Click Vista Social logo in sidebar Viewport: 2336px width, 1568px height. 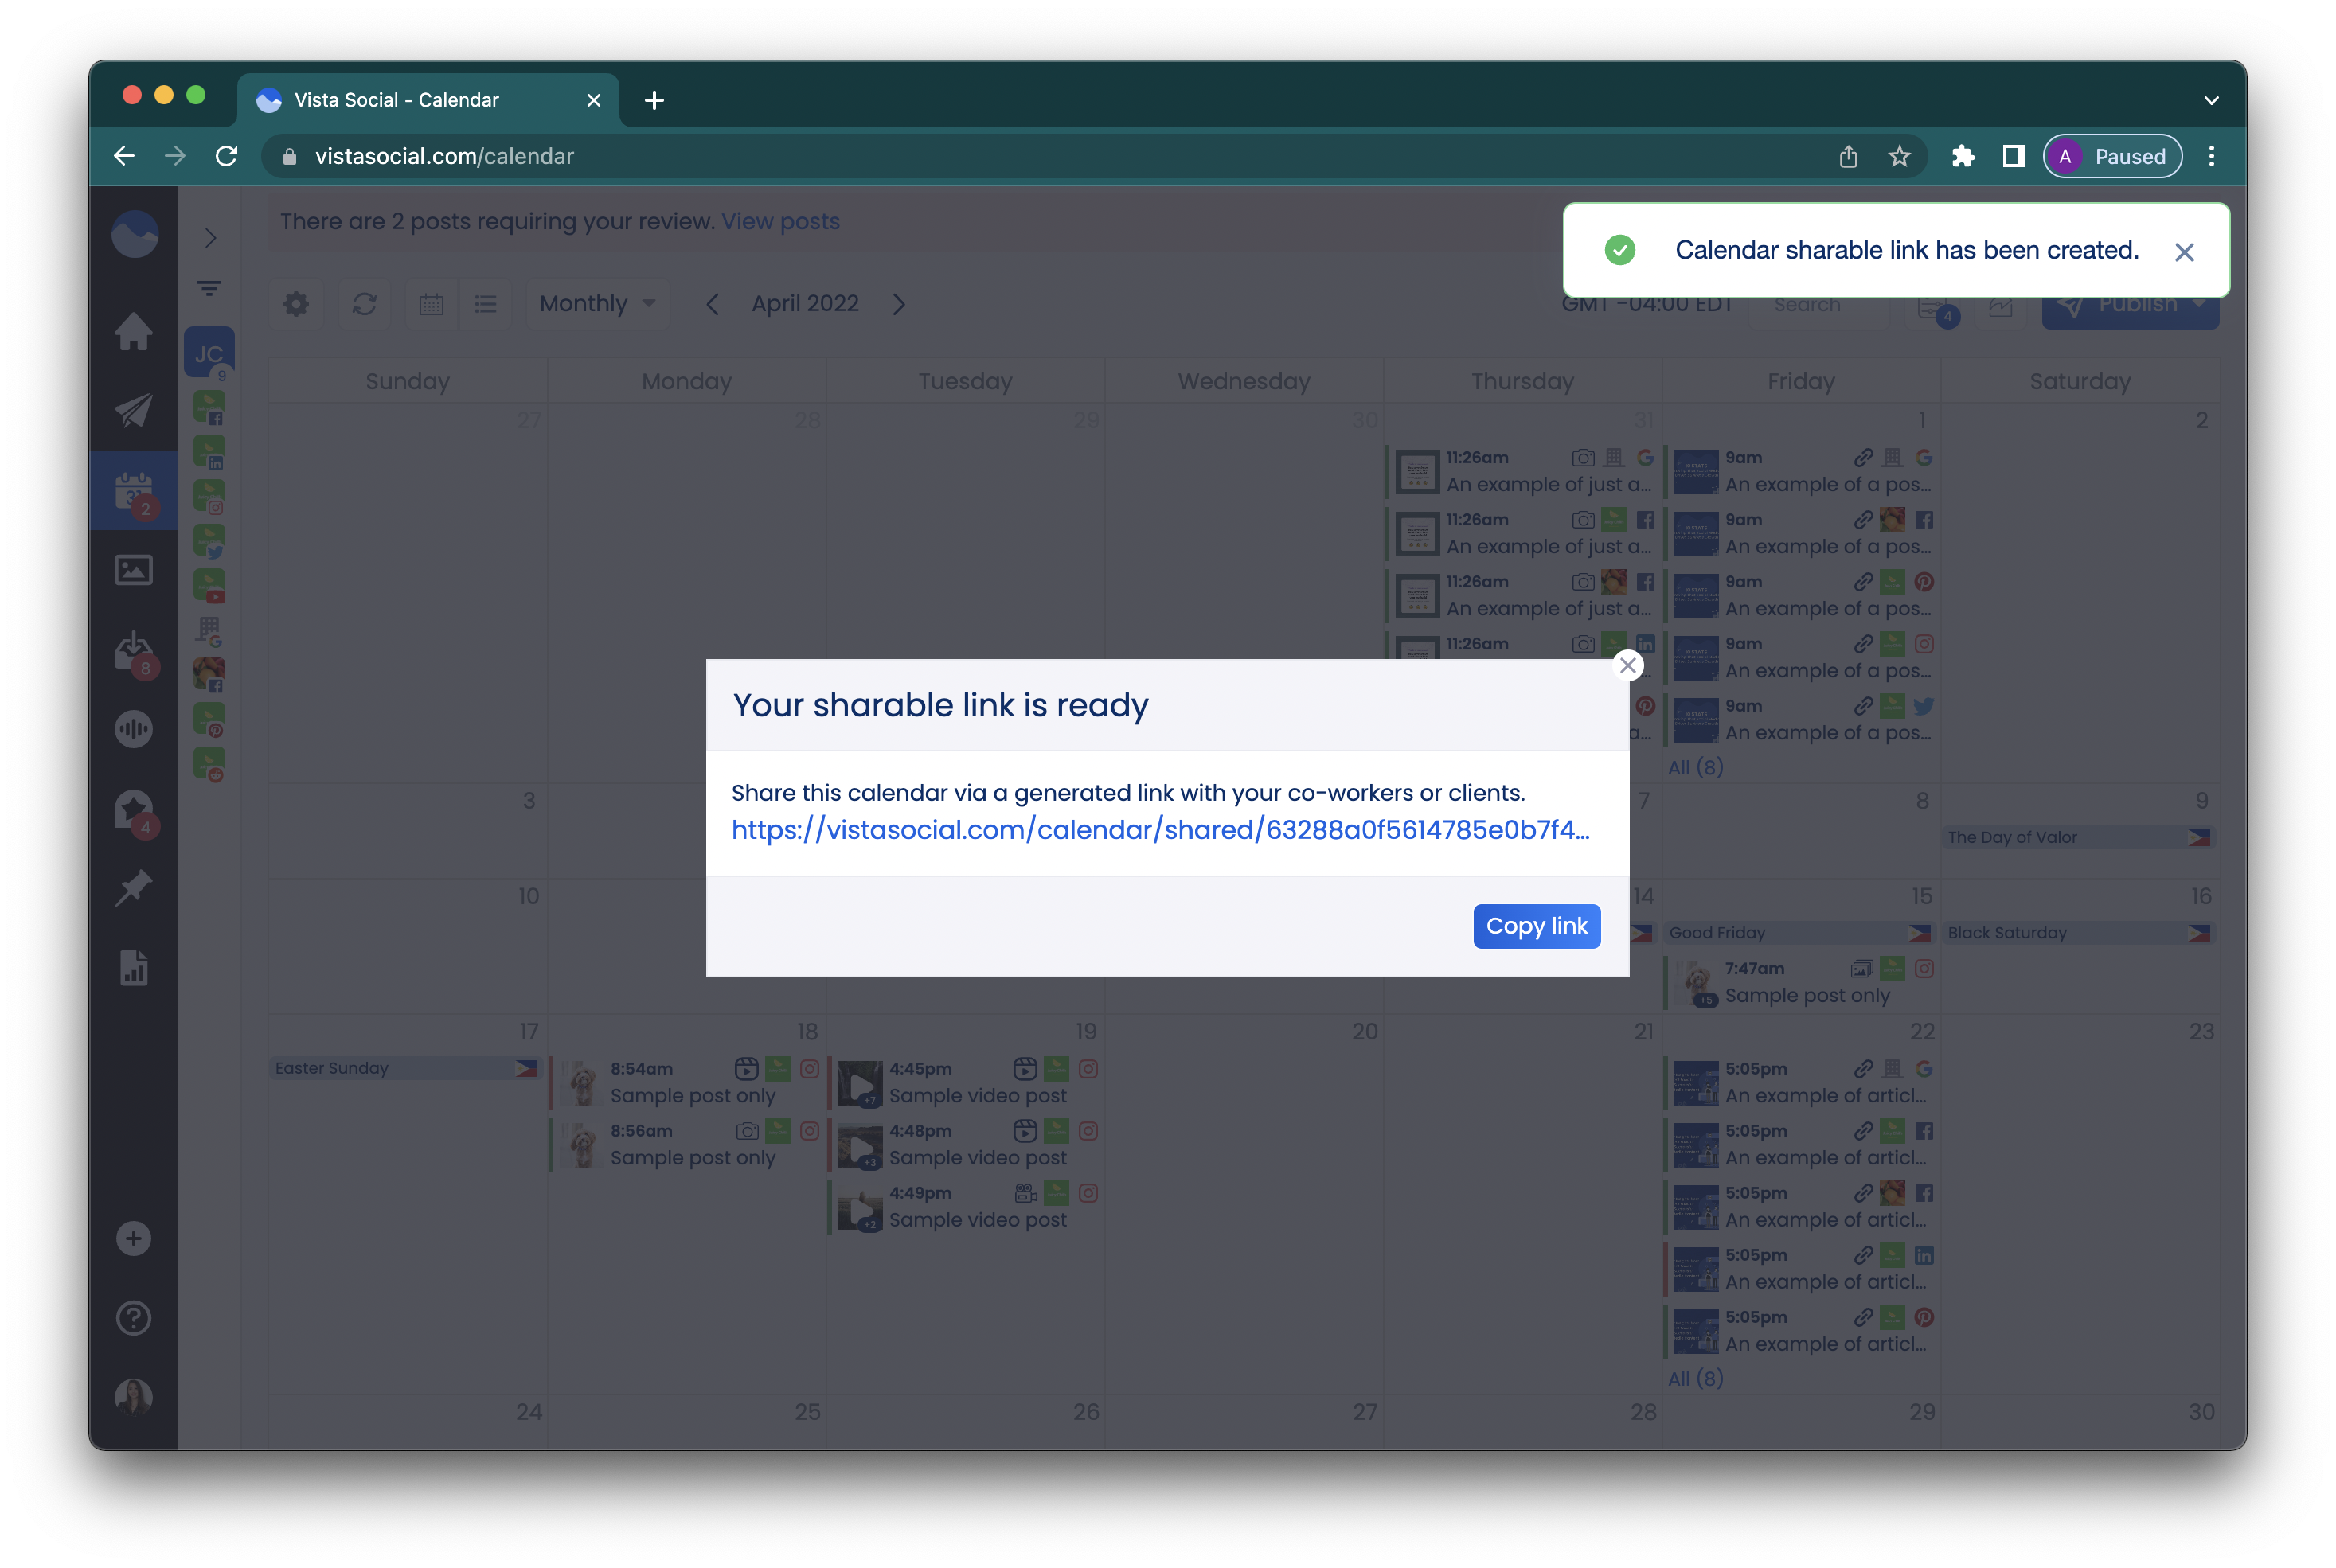coord(135,235)
